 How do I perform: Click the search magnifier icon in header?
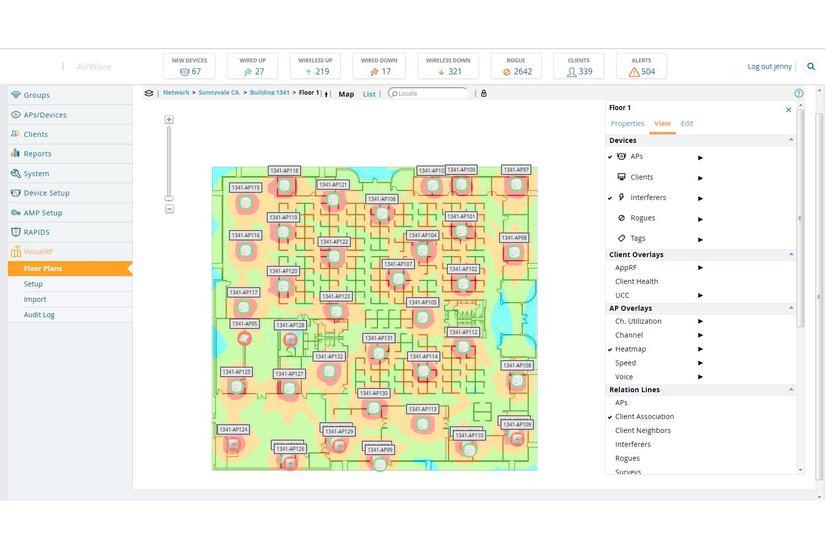811,66
